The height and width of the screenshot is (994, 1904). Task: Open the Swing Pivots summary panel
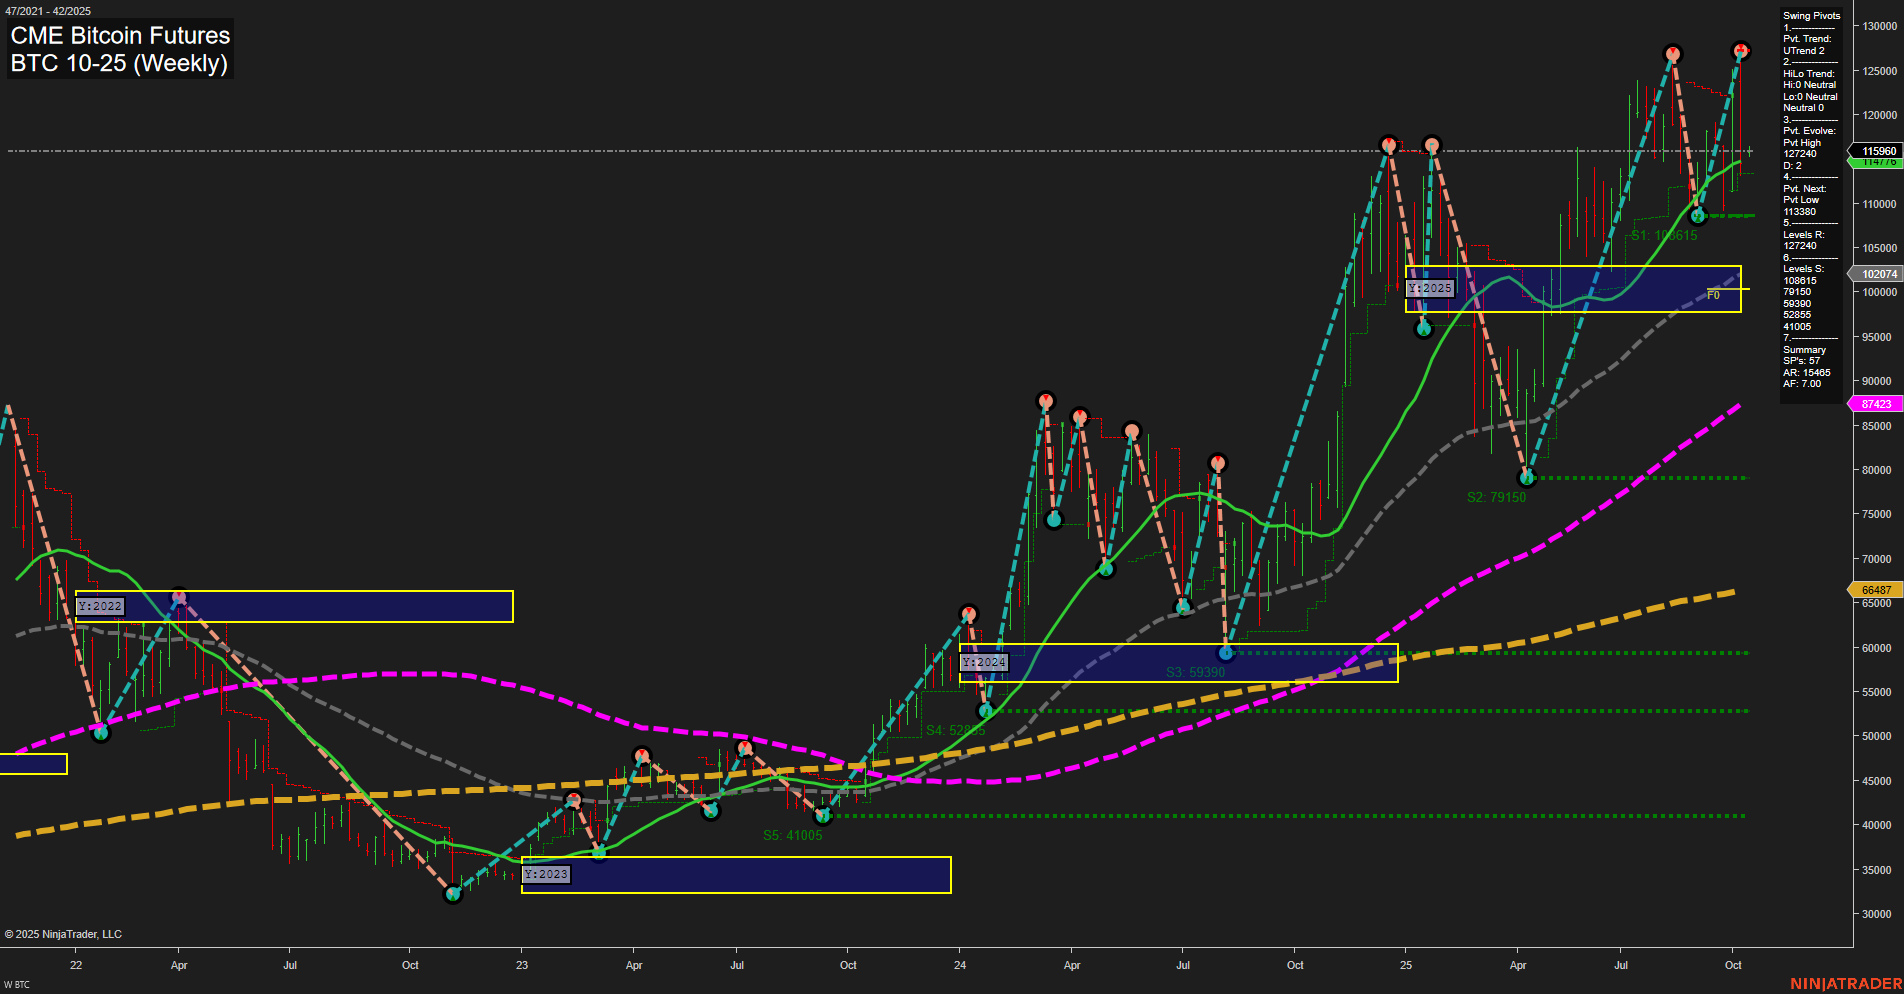[x=1810, y=15]
